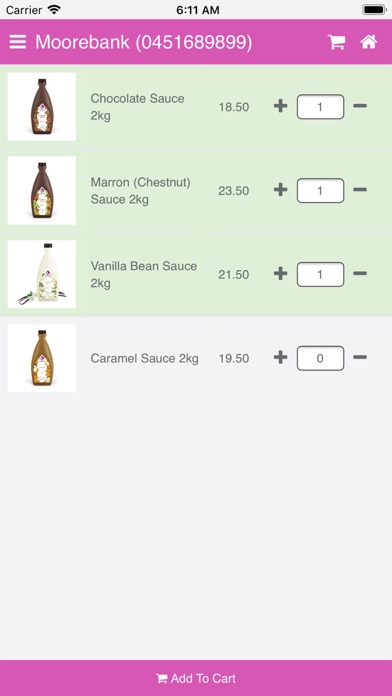Open the Caramel Sauce bottle thumbnail

(x=42, y=358)
